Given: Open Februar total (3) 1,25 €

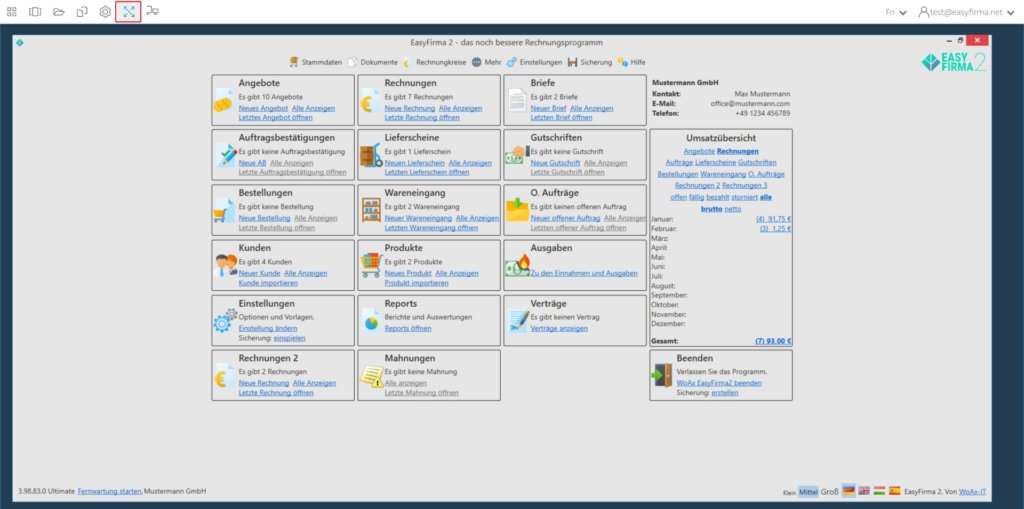Looking at the screenshot, I should pos(775,229).
